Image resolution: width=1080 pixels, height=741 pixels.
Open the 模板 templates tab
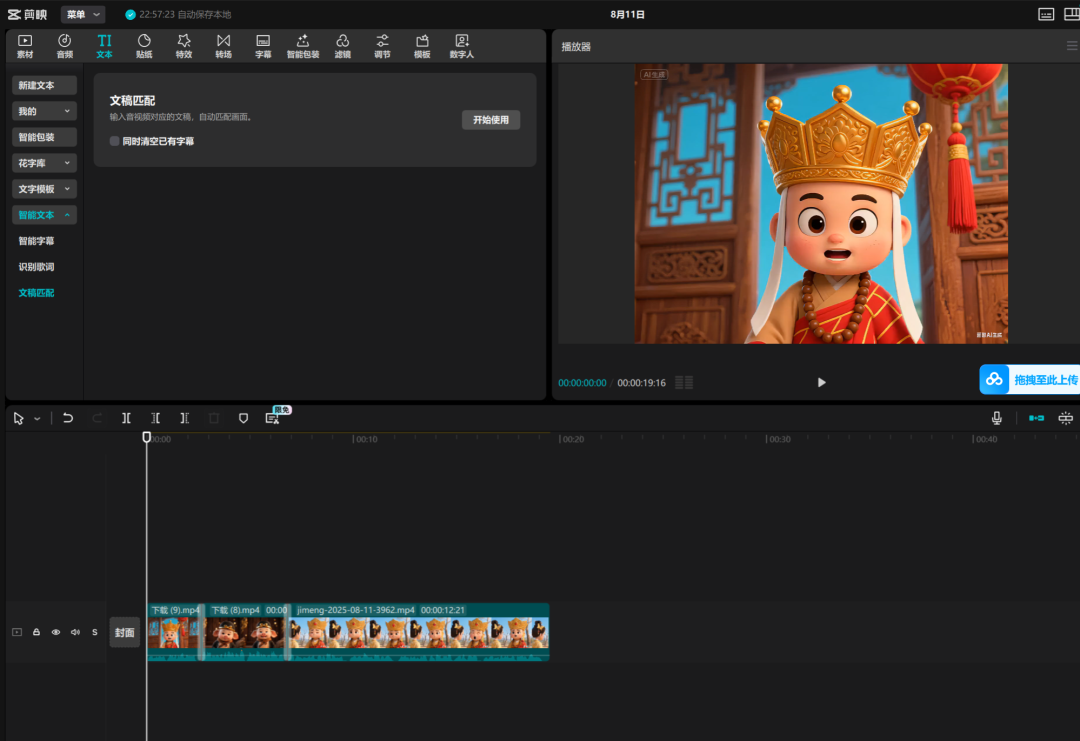(x=422, y=46)
